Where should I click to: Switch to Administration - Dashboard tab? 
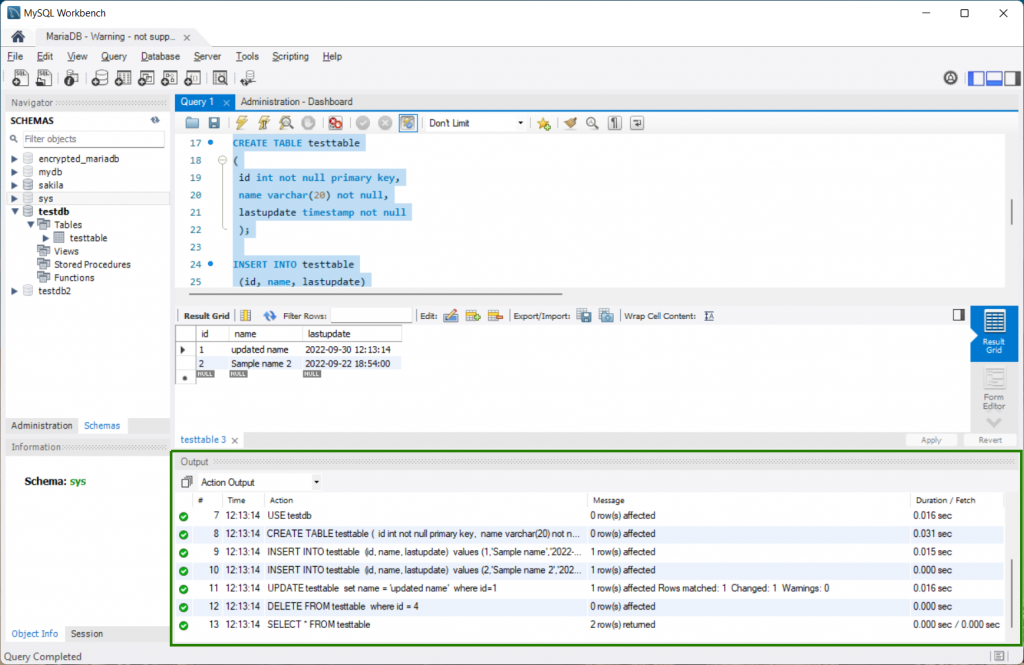pos(296,102)
